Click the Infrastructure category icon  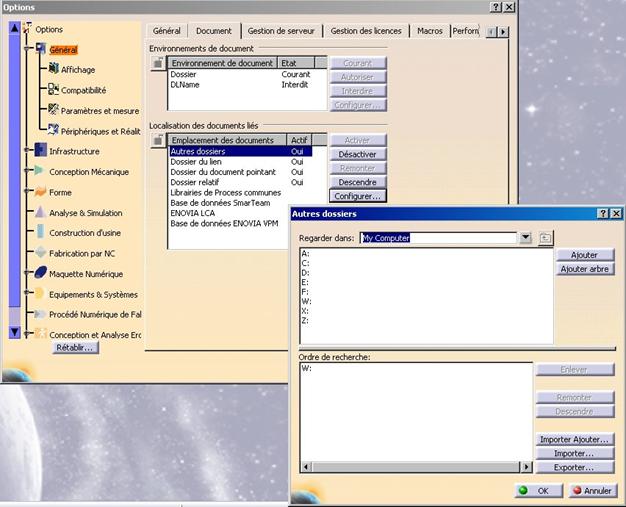click(x=40, y=151)
